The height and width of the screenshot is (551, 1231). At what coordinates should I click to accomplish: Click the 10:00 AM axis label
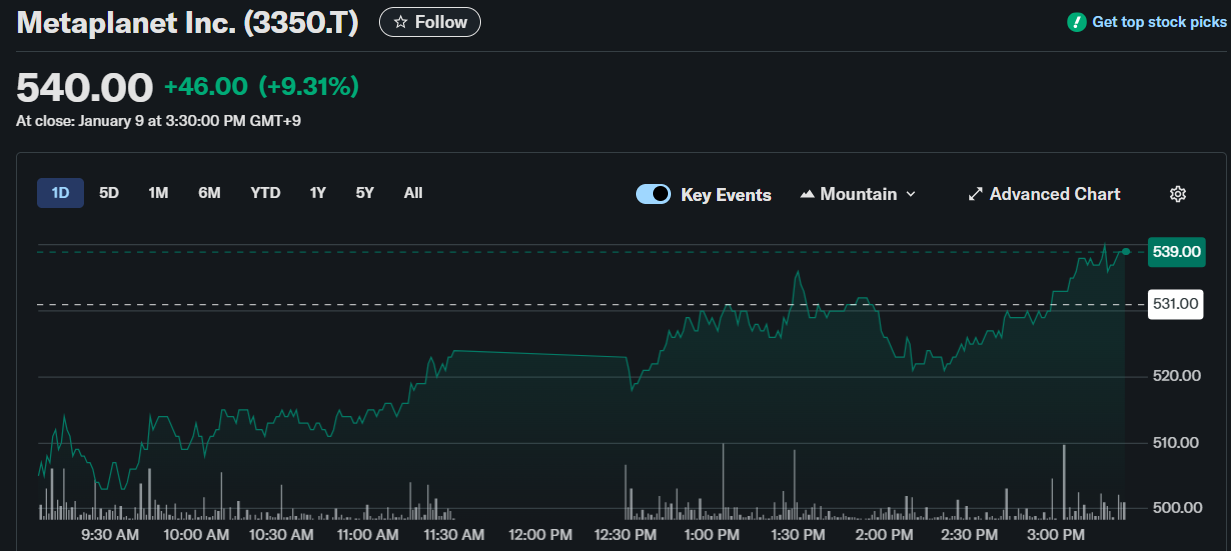pyautogui.click(x=195, y=536)
